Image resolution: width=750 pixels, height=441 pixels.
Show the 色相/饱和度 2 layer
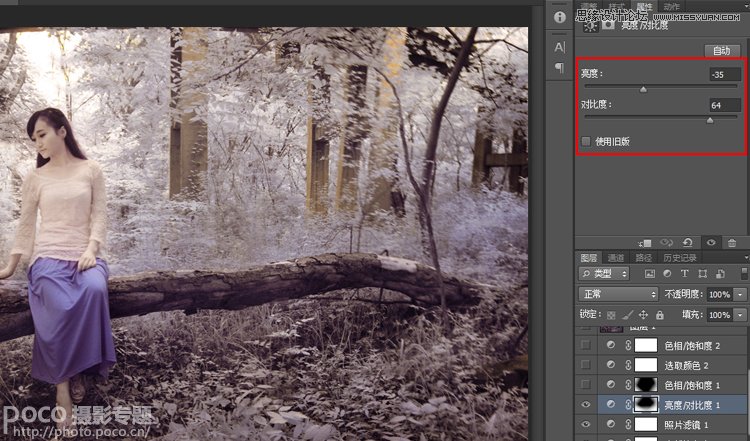(586, 345)
